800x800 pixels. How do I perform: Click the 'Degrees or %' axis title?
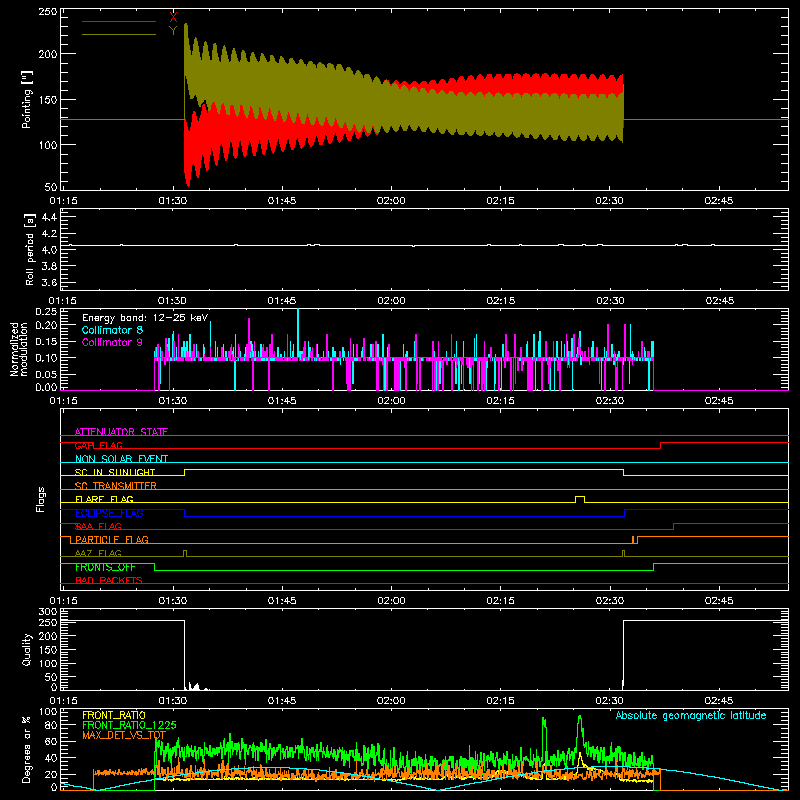27,749
